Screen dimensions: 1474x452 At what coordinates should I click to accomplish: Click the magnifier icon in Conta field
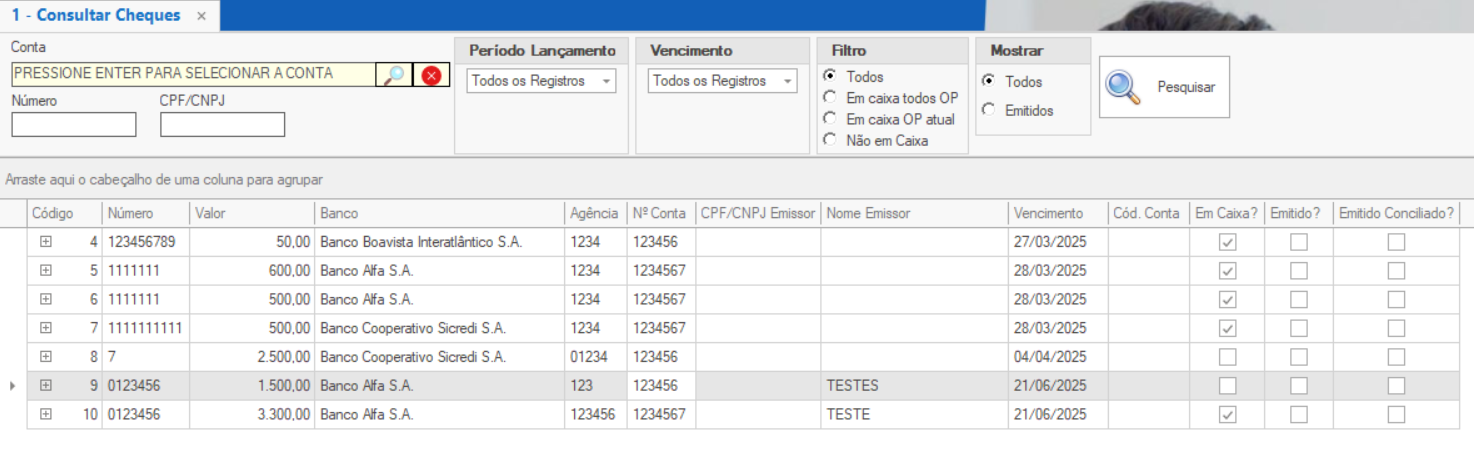[394, 75]
